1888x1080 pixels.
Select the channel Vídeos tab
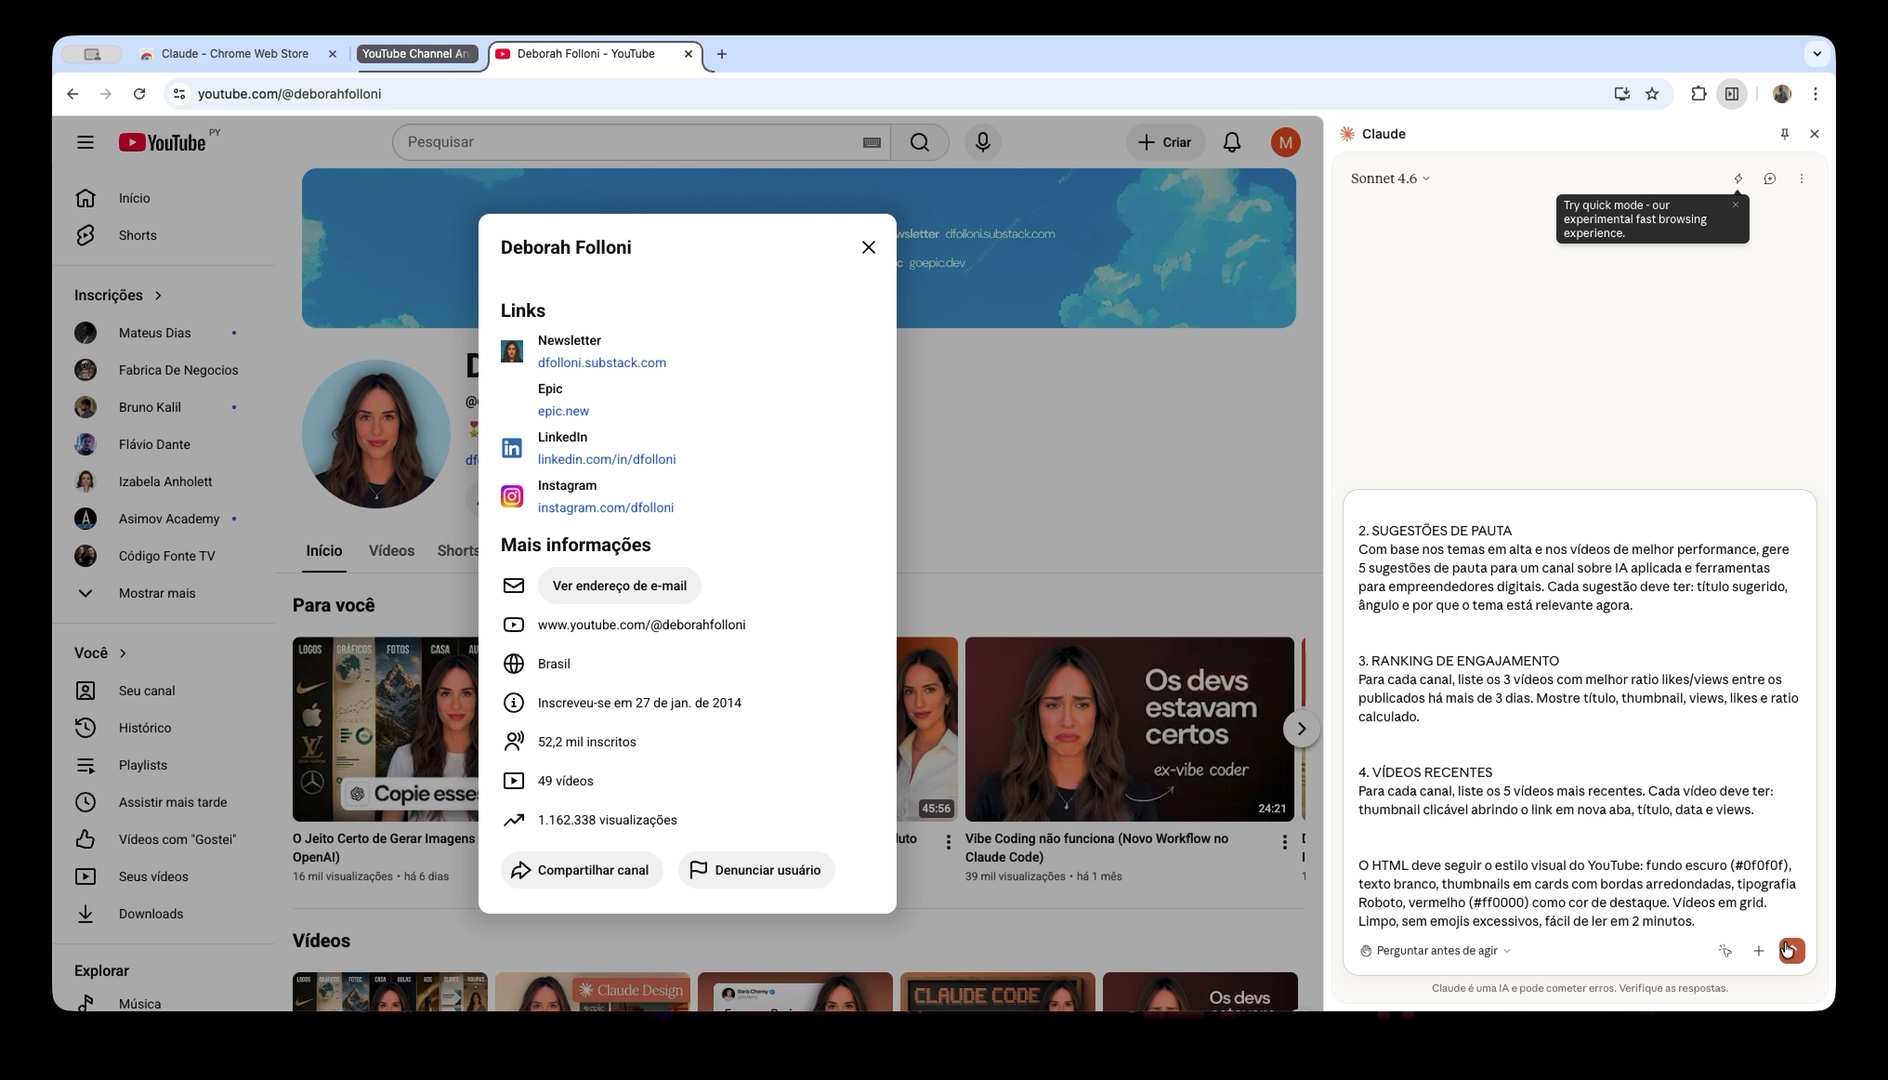coord(391,551)
